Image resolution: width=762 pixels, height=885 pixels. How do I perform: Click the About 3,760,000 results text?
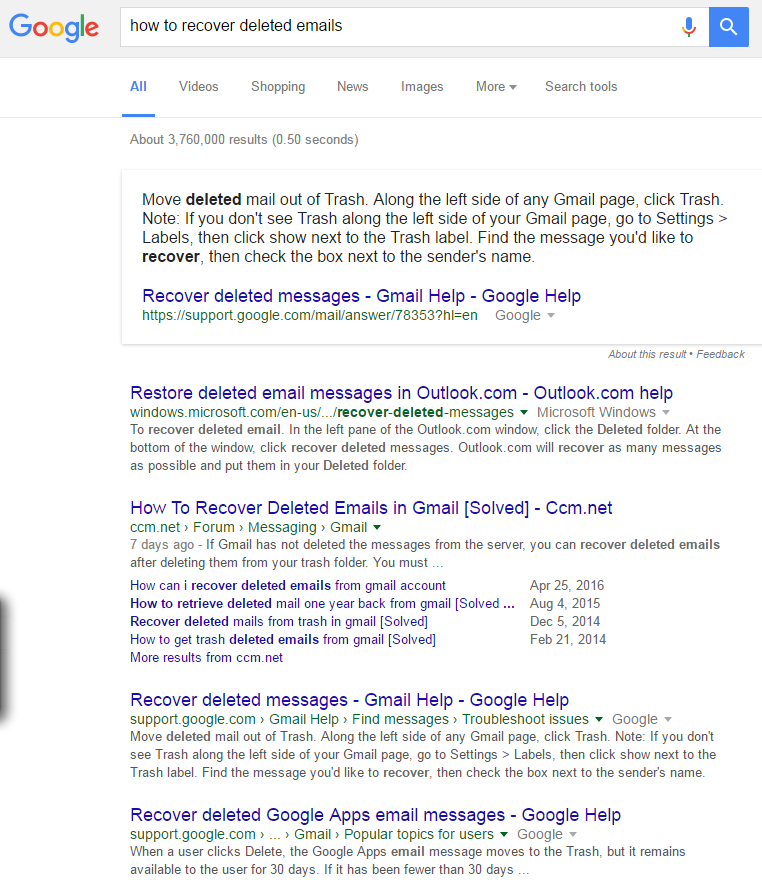click(x=244, y=139)
